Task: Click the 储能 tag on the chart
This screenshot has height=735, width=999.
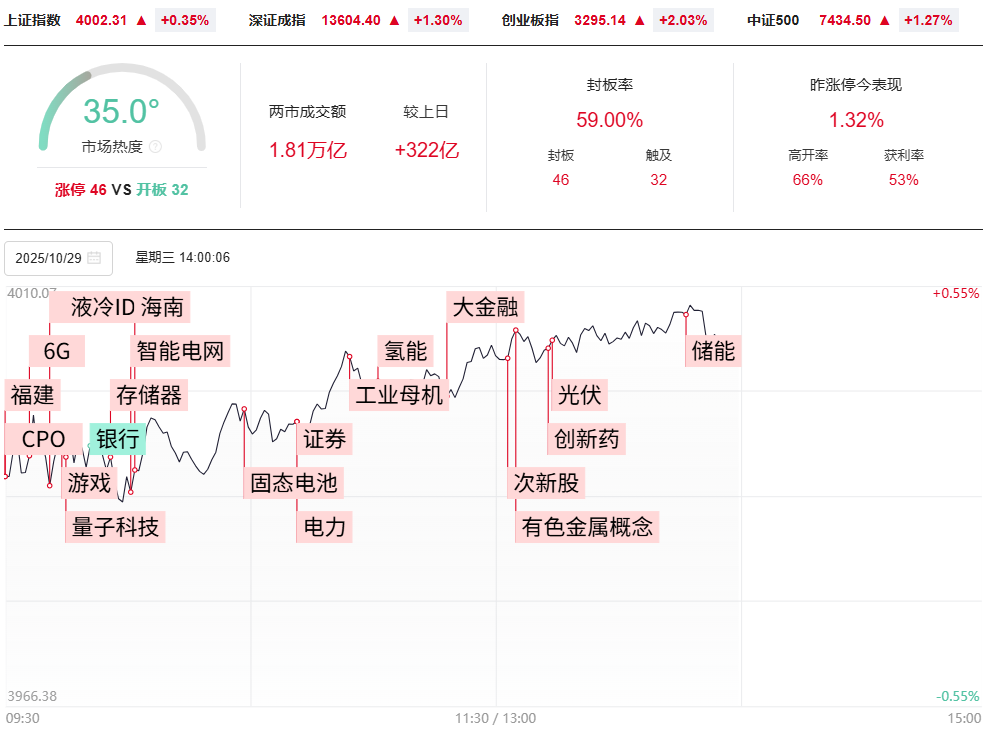Action: point(713,351)
